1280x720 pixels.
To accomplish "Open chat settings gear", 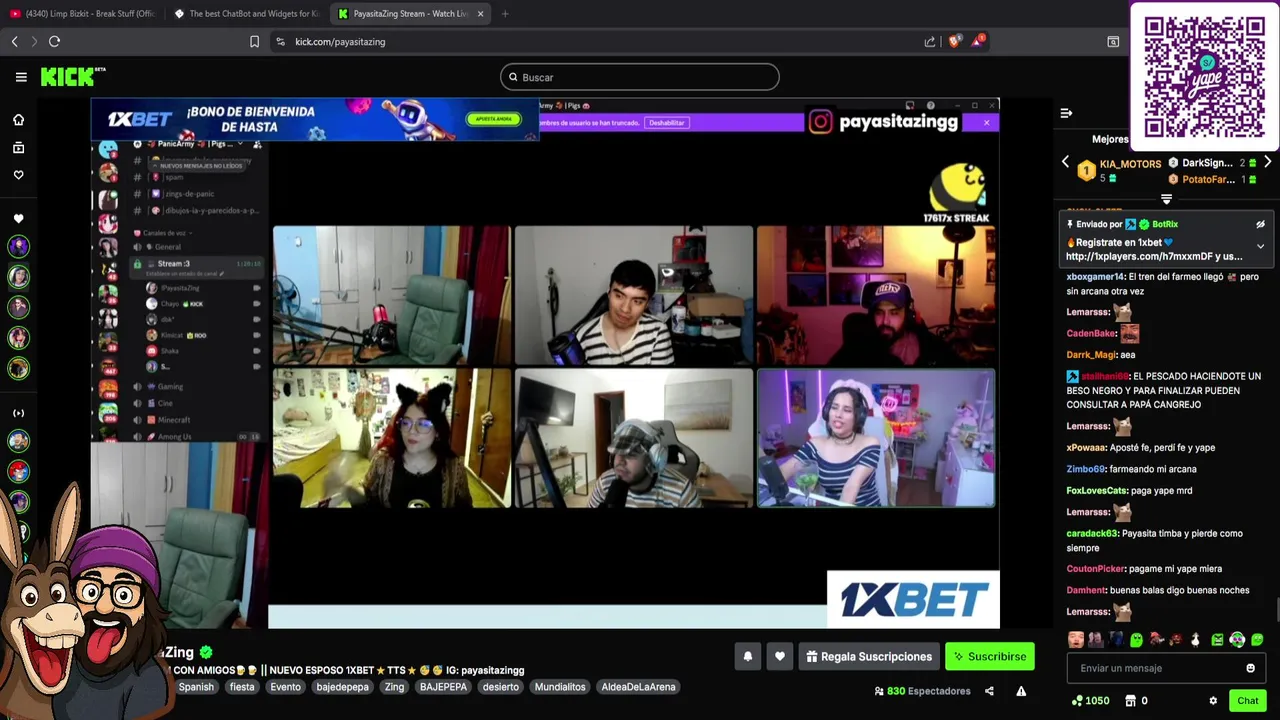I will click(1213, 701).
